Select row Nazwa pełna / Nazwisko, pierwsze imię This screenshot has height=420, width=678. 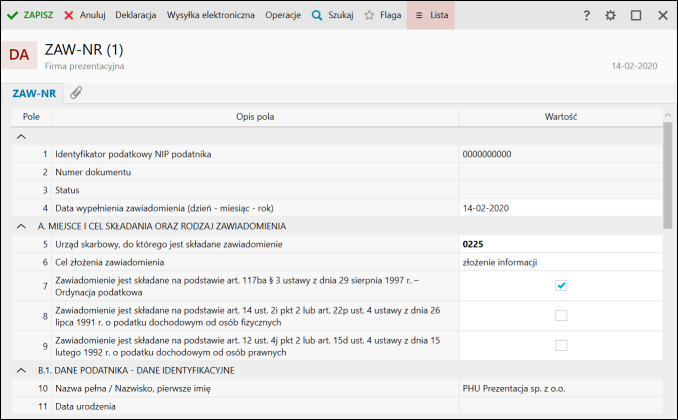pos(133,389)
